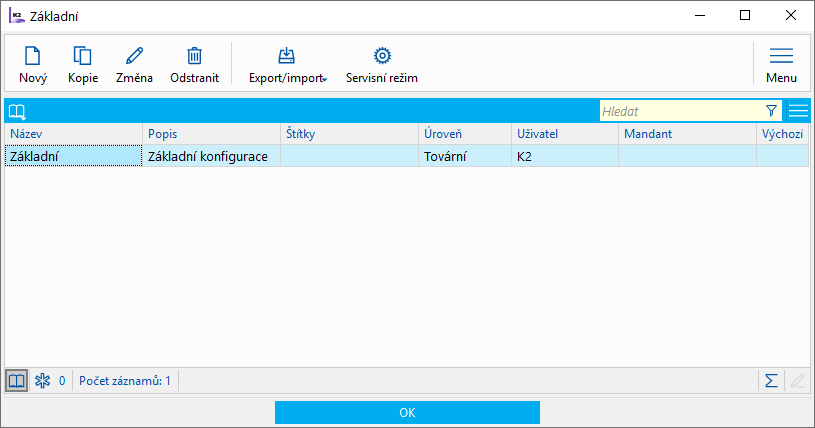
Task: Select the K2 user cell
Action: pyautogui.click(x=564, y=156)
